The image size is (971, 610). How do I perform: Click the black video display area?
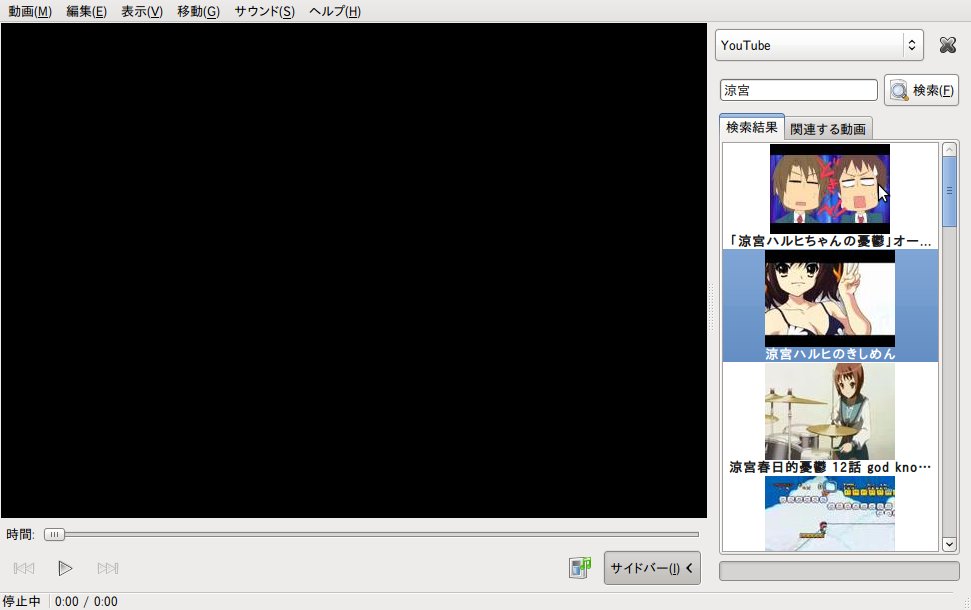point(354,271)
